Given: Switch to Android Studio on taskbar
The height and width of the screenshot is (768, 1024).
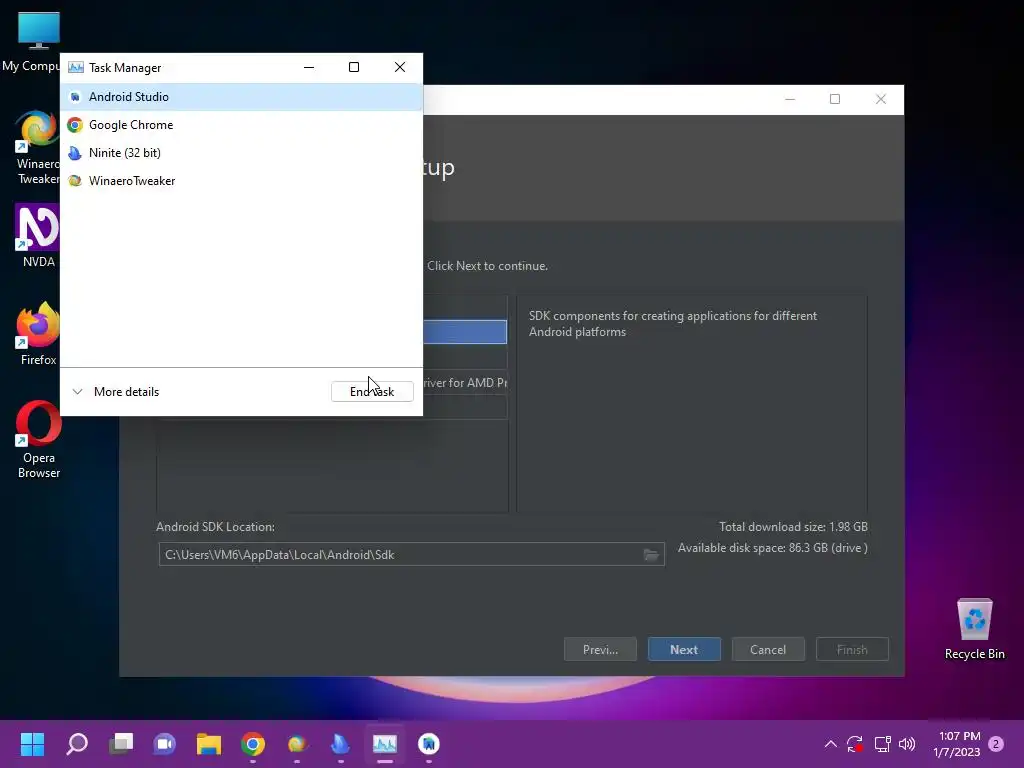Looking at the screenshot, I should (x=428, y=744).
